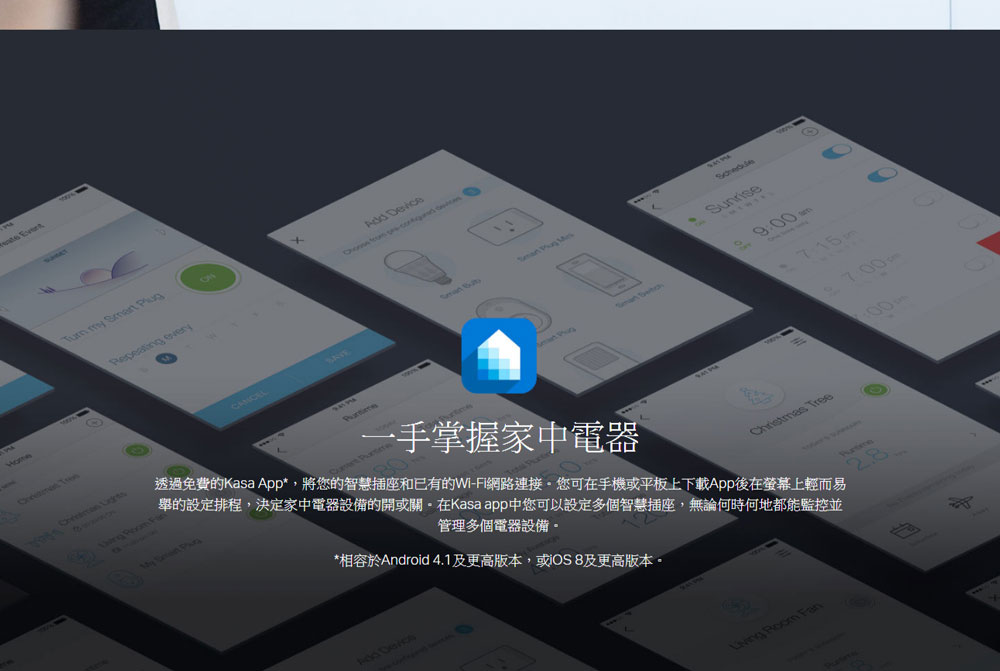Tap the plus icon on the Schedule screen
Viewport: 1000px width, 671px height.
click(809, 131)
